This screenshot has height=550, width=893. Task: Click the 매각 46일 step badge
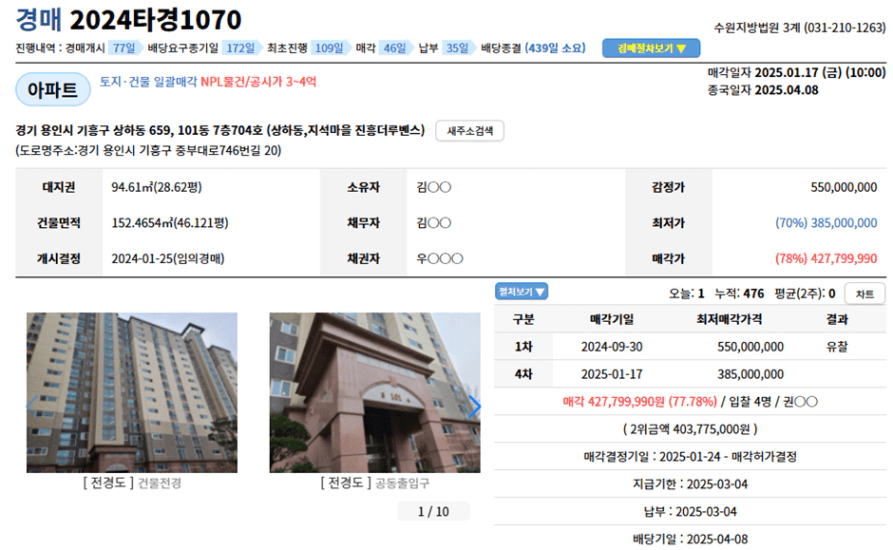coord(395,48)
